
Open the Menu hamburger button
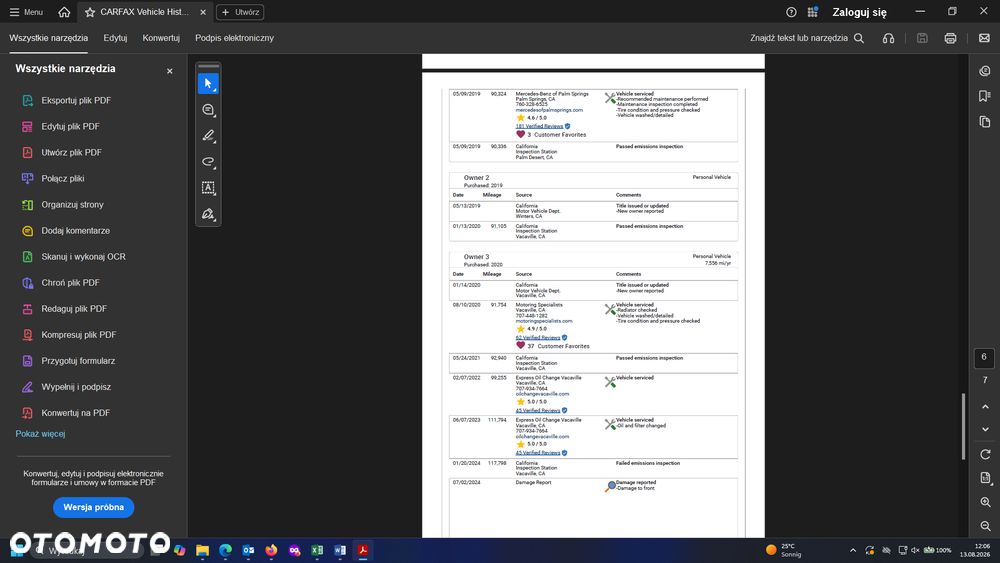click(26, 12)
